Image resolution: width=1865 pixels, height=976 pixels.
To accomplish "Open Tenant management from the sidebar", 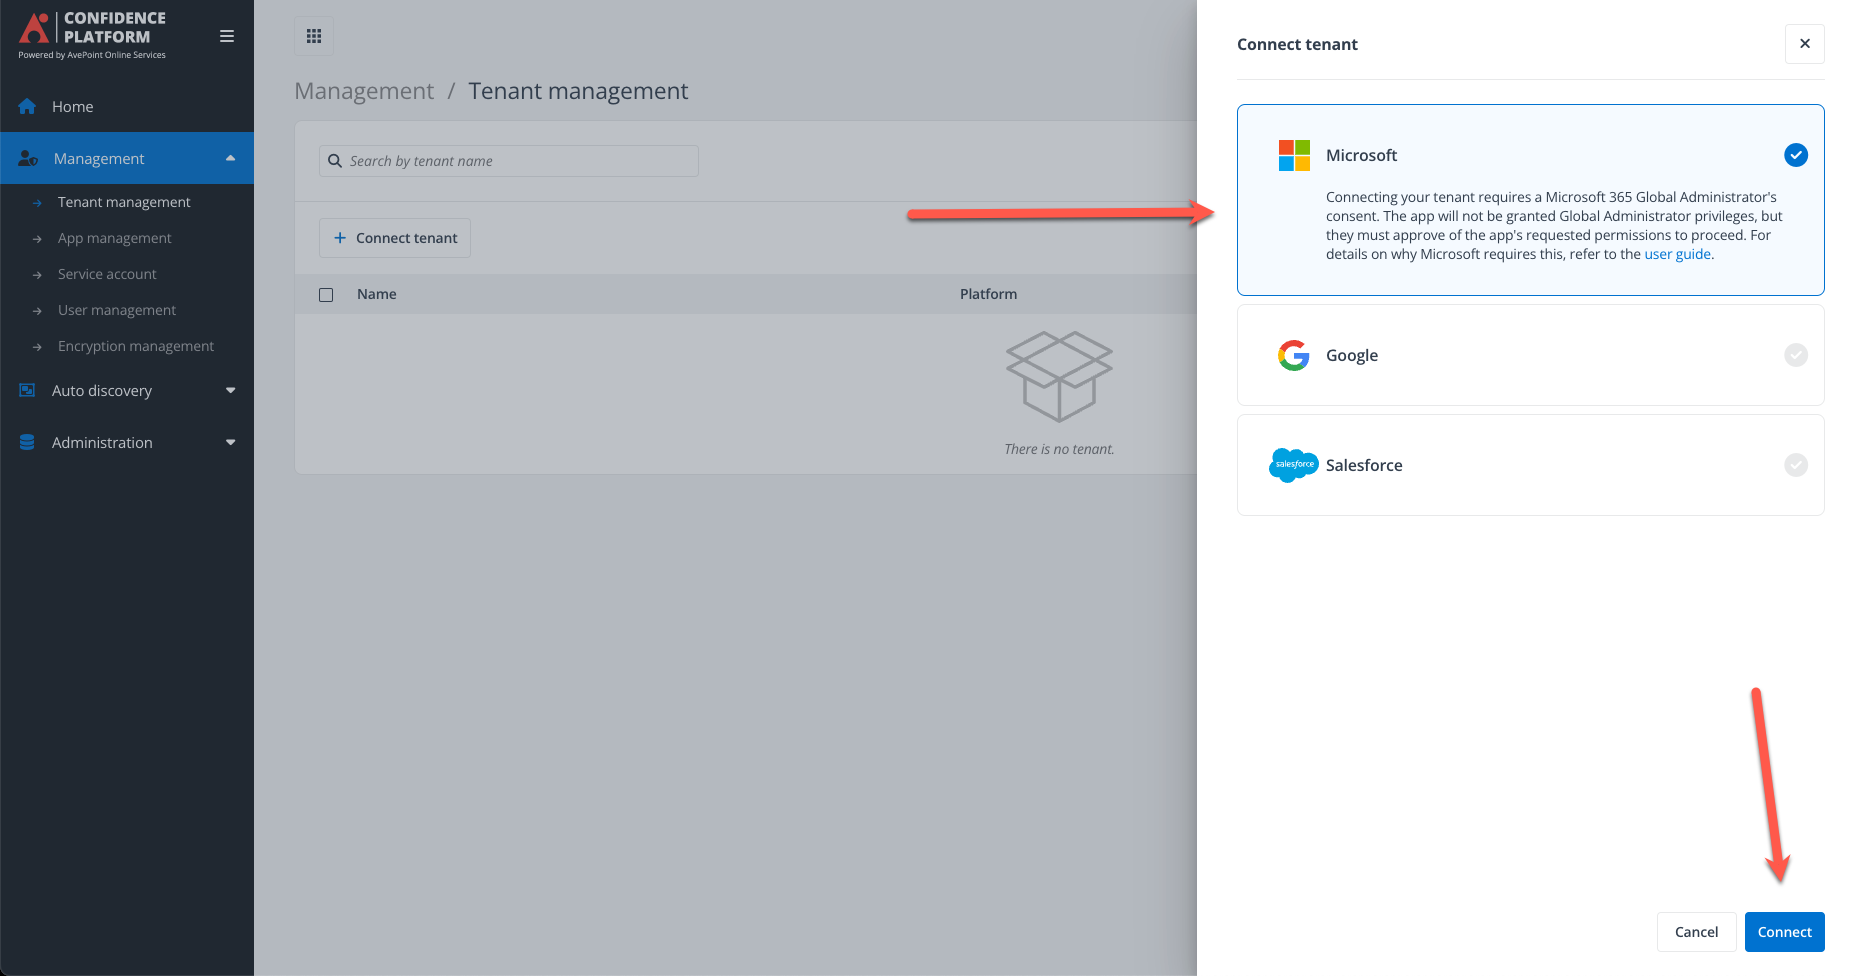I will tap(124, 201).
